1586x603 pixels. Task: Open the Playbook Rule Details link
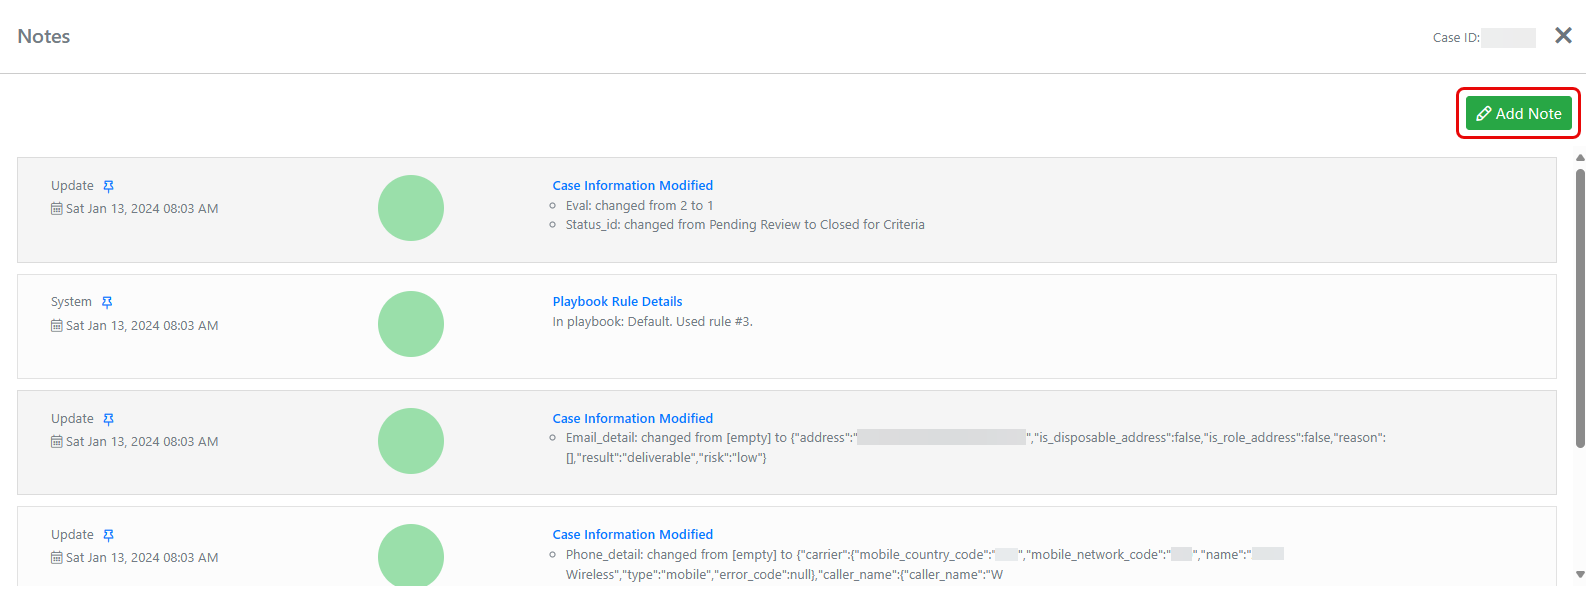click(x=617, y=302)
